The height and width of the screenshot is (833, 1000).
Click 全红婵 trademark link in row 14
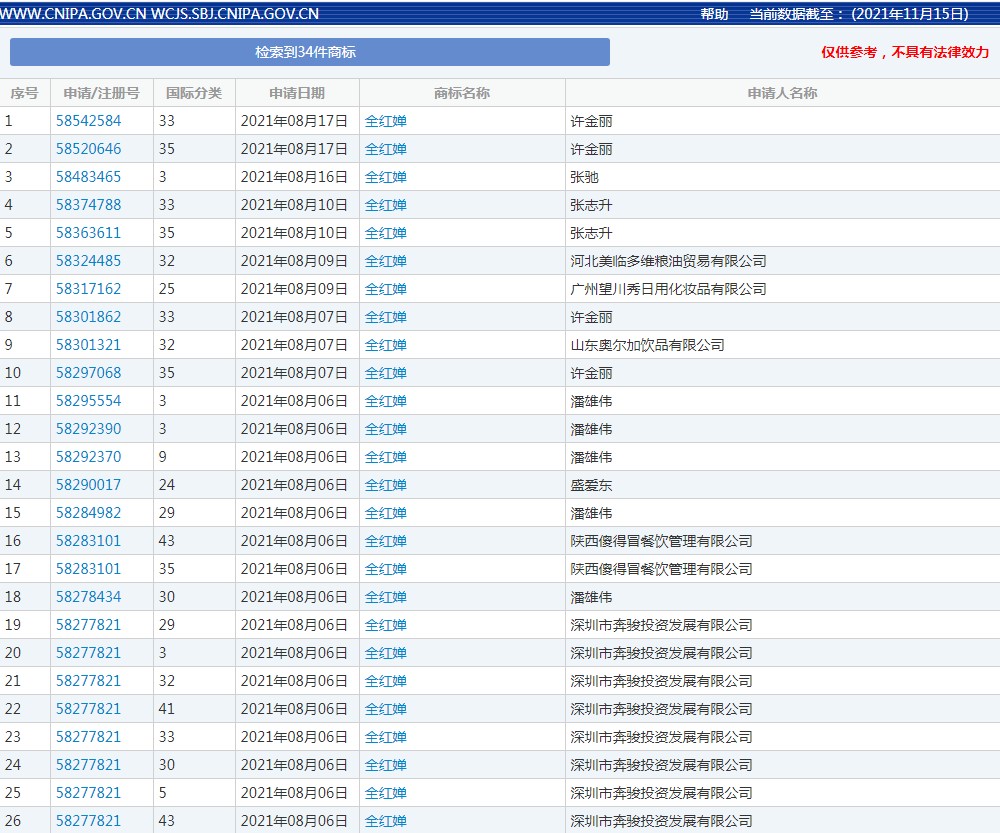(386, 485)
